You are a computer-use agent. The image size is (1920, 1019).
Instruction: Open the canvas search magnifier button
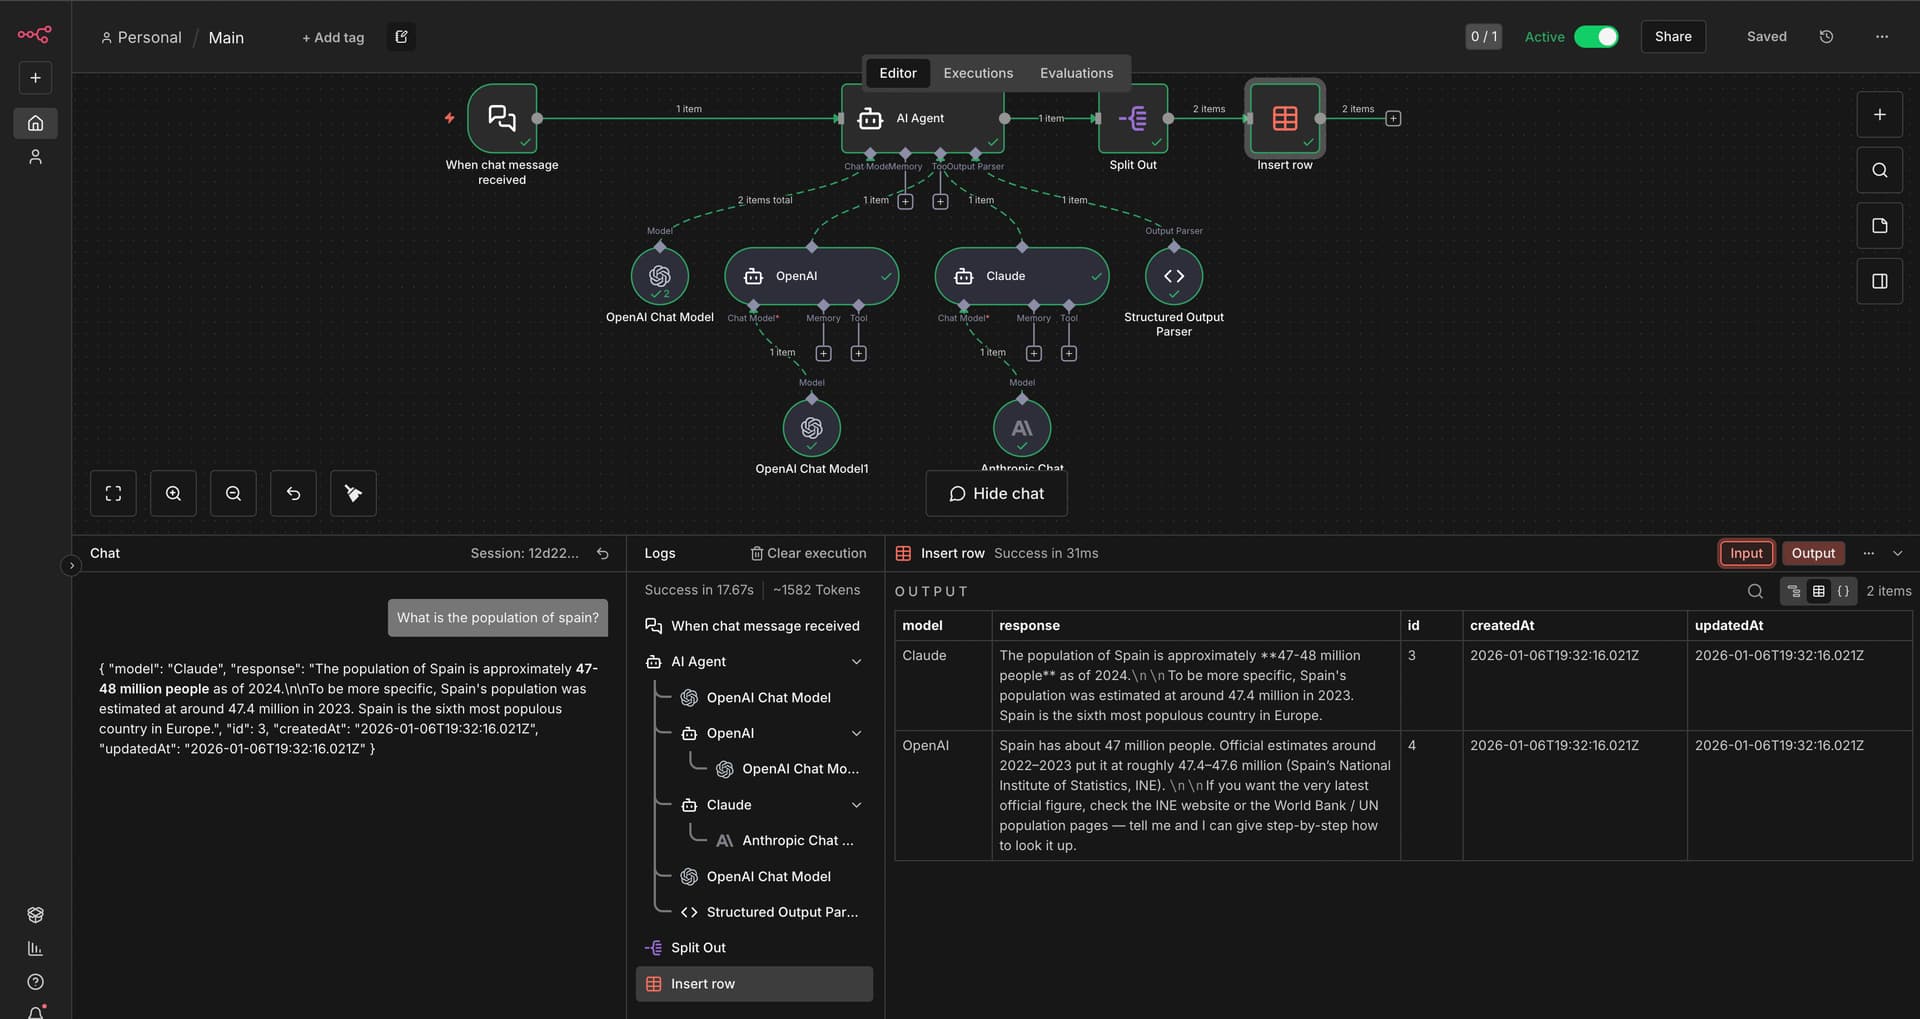[1879, 170]
